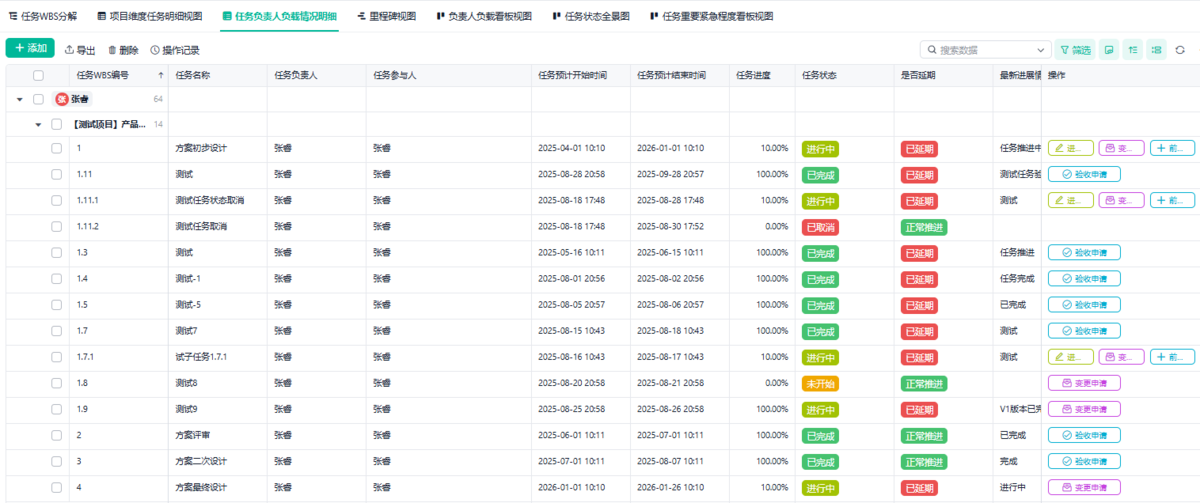Click 验收申请 for task 1.4
The width and height of the screenshot is (1200, 503).
pyautogui.click(x=1084, y=278)
